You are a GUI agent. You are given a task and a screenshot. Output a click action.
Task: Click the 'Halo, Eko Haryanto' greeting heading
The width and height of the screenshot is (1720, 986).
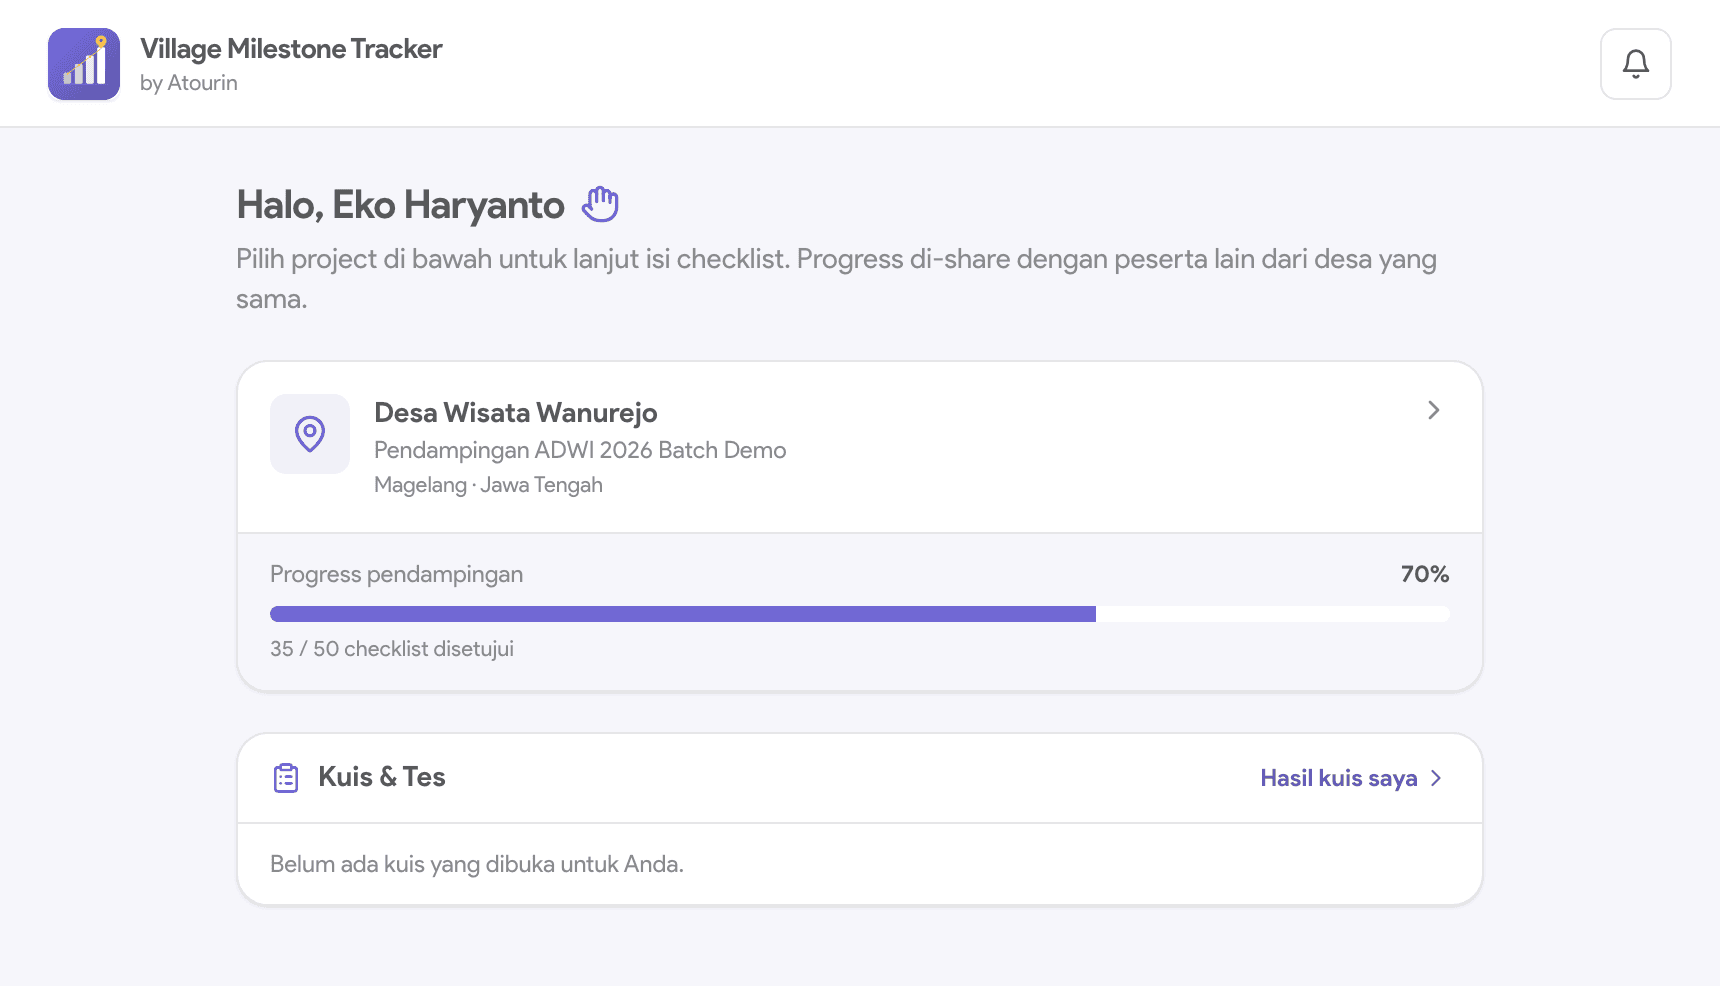click(x=400, y=205)
